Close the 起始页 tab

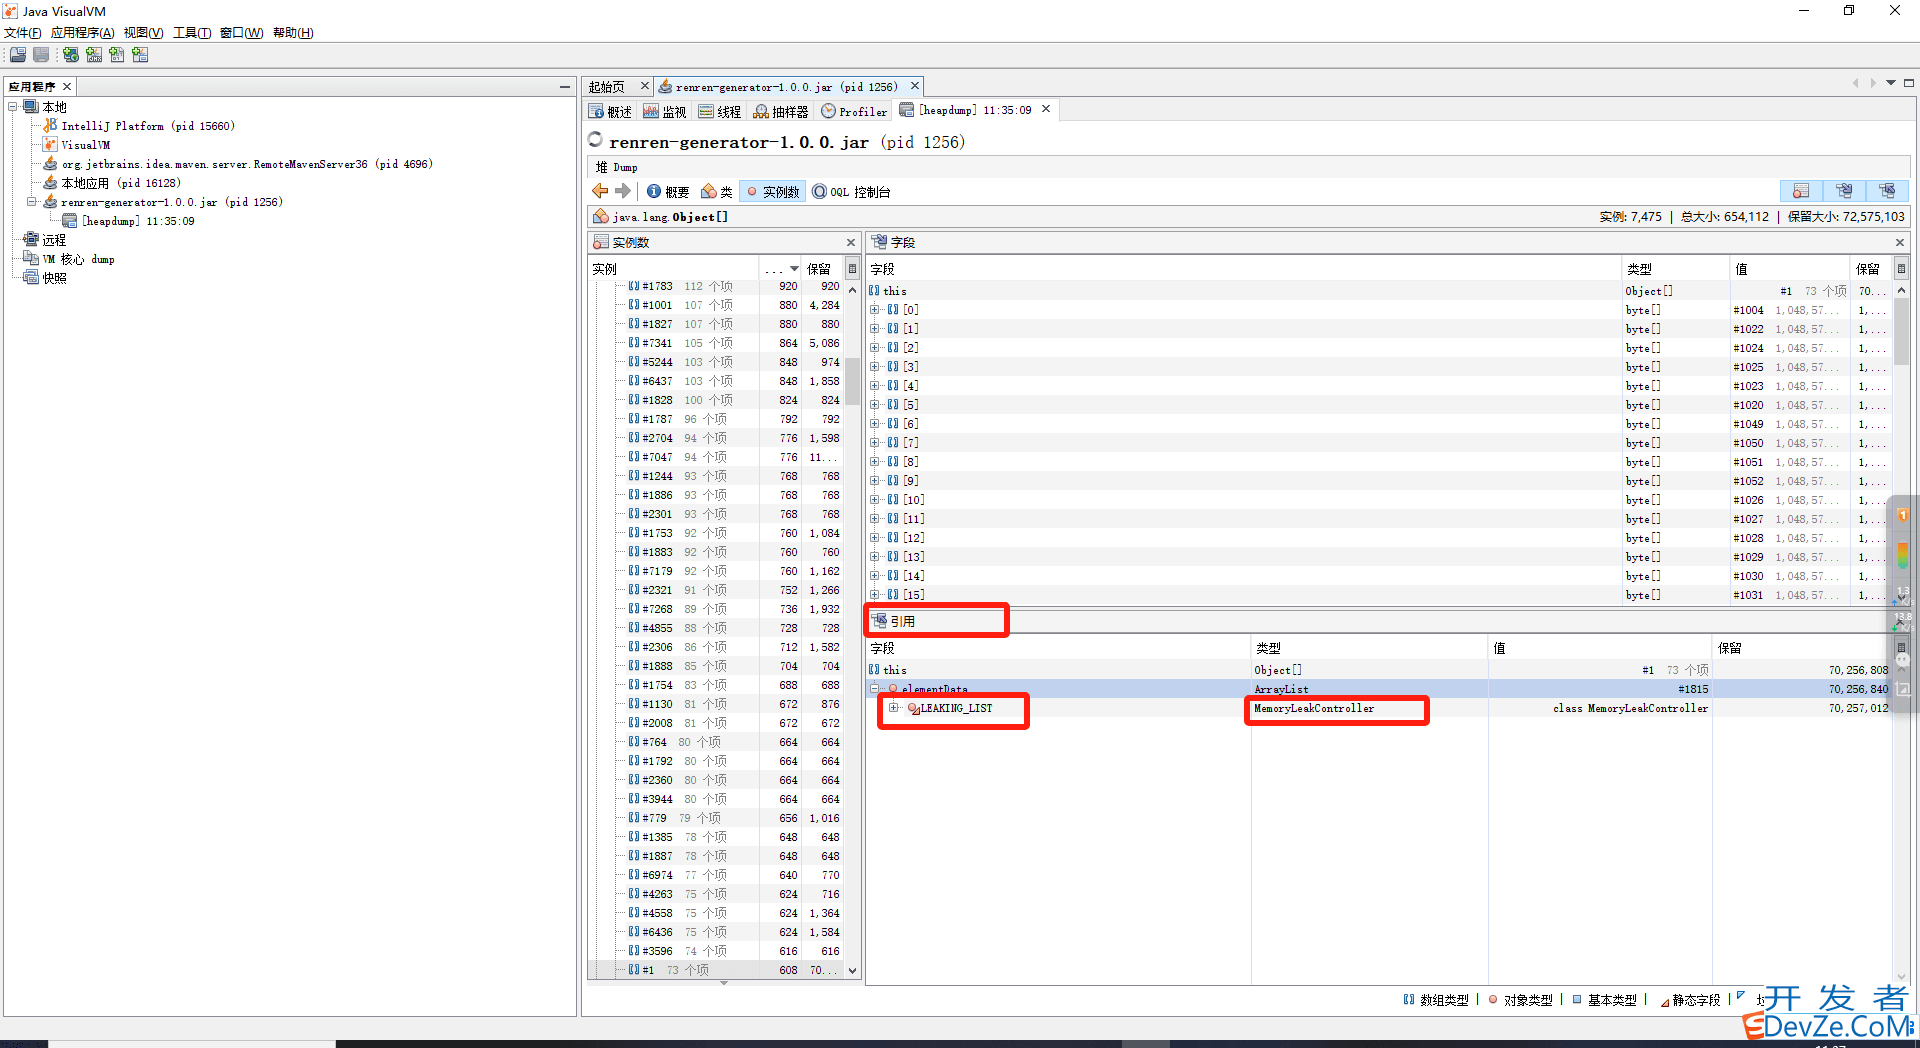pos(644,86)
